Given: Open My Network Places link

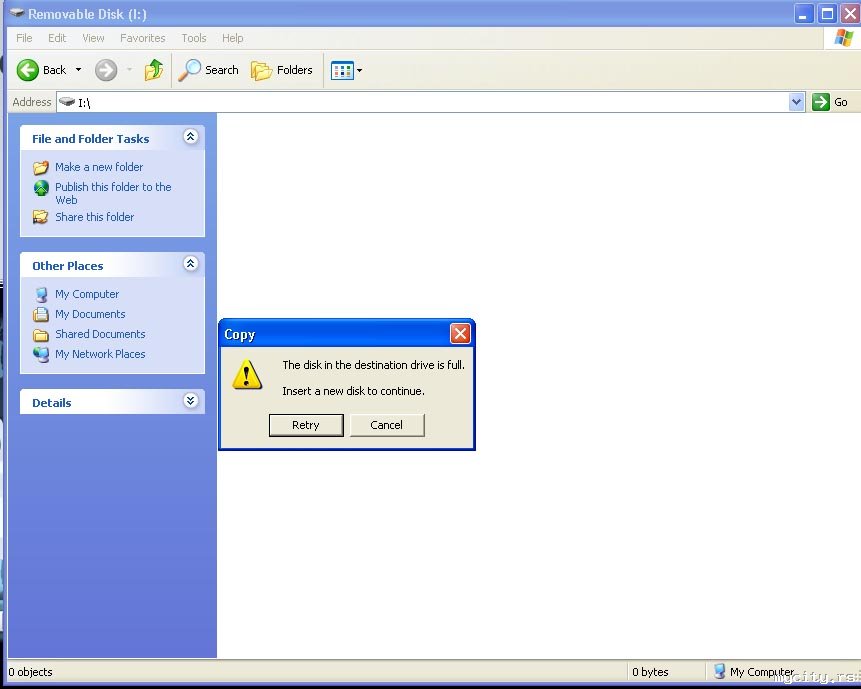Looking at the screenshot, I should pos(100,354).
